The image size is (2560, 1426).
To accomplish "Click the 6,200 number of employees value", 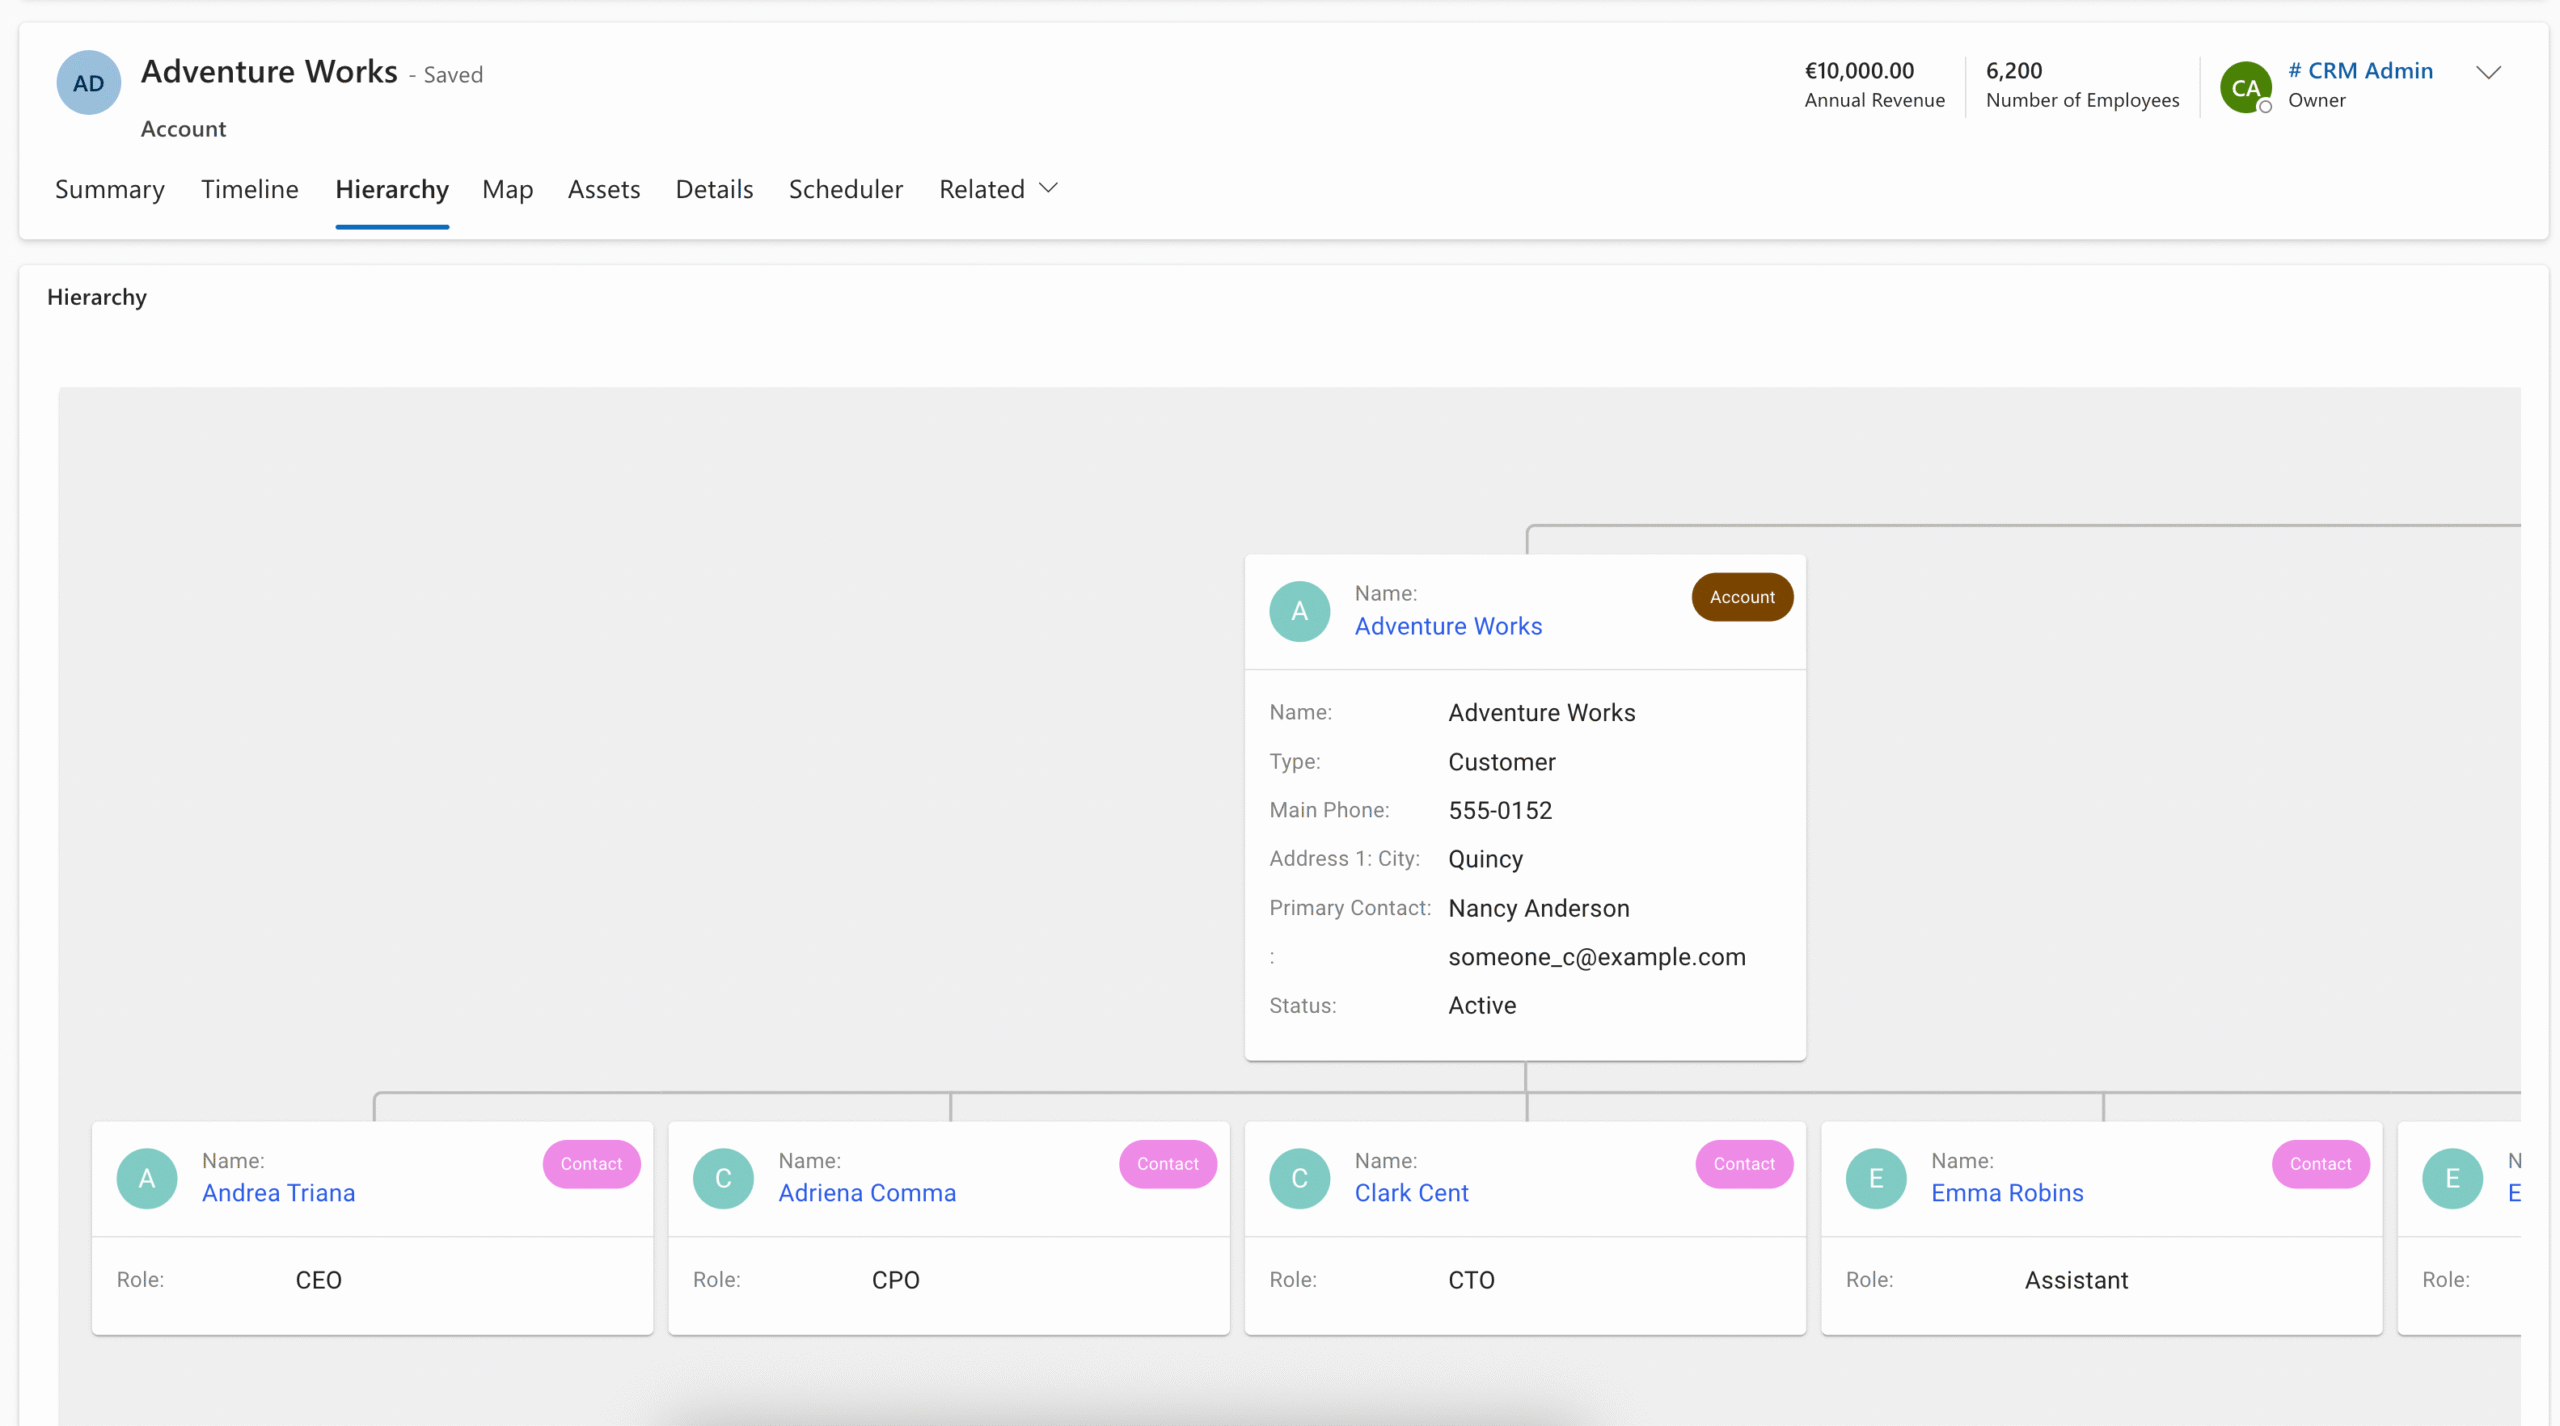I will point(2014,71).
